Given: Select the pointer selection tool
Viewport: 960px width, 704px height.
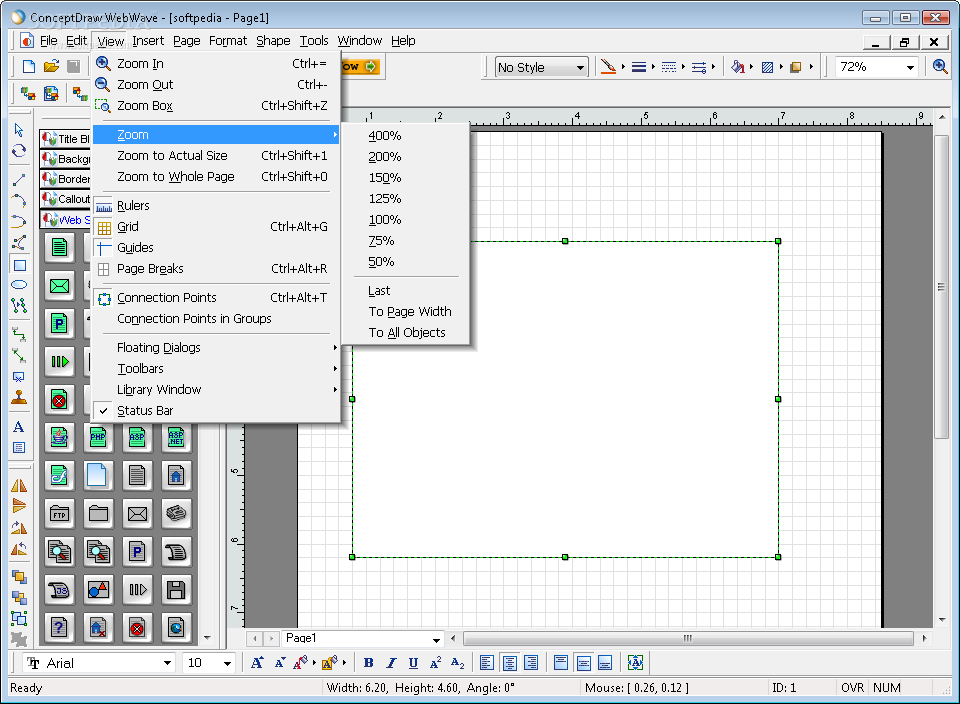Looking at the screenshot, I should 19,130.
